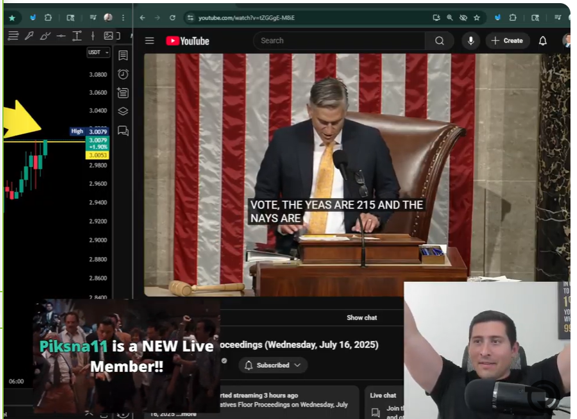Select the brush tool in the chart toolbar
The image size is (577, 419).
coord(45,36)
